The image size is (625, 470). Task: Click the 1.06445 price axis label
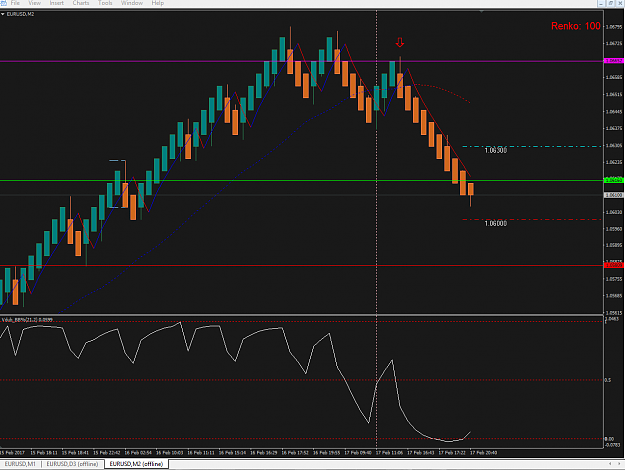pyautogui.click(x=614, y=112)
